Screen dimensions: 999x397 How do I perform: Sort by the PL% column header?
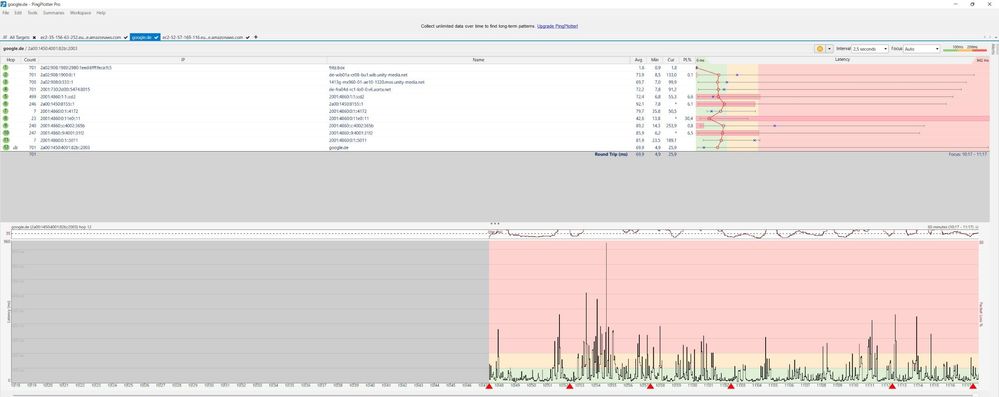pyautogui.click(x=687, y=60)
